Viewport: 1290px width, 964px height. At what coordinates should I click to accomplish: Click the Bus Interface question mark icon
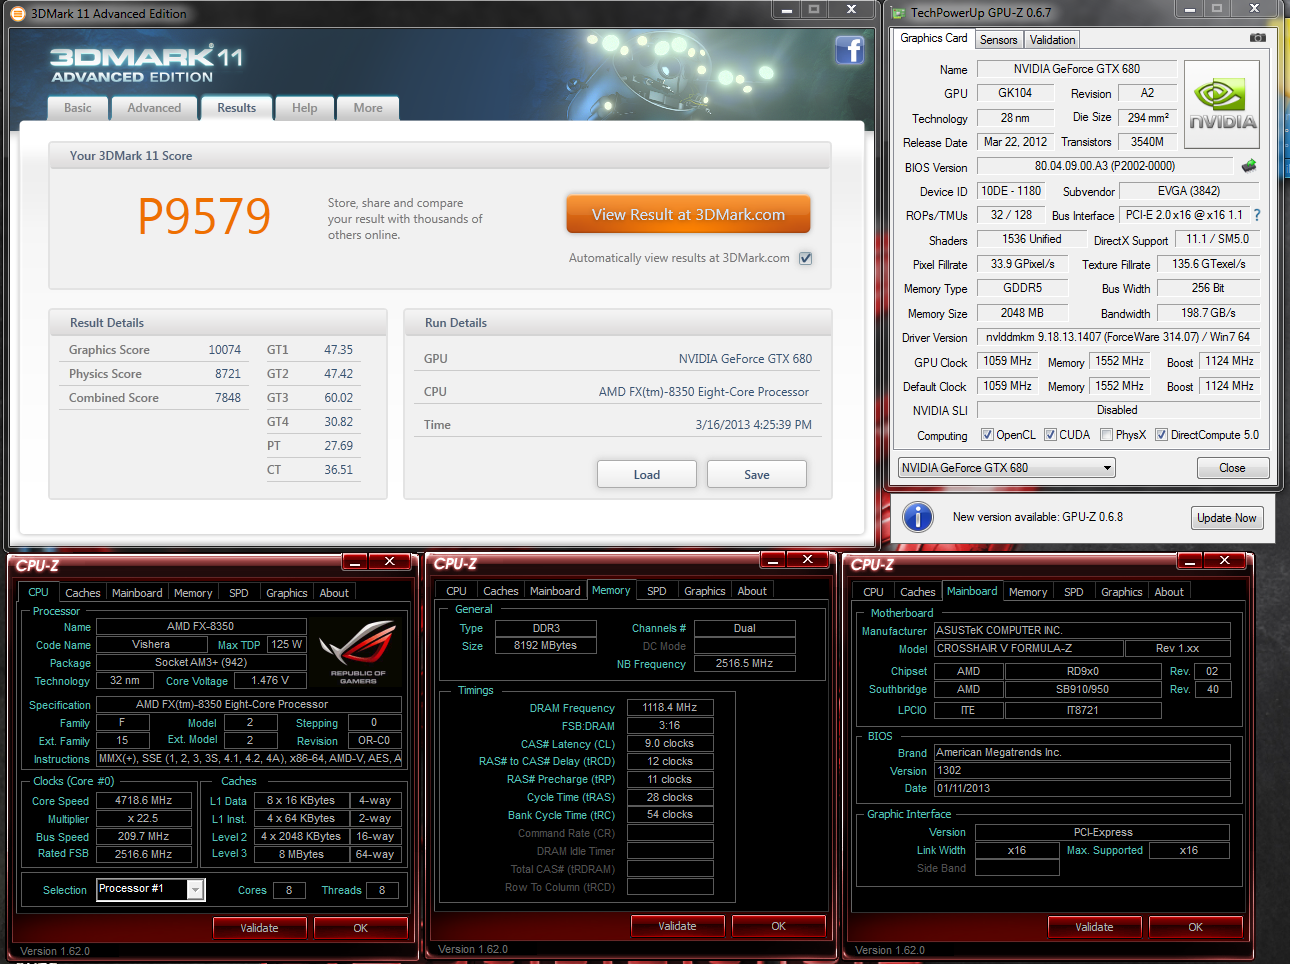[1257, 215]
